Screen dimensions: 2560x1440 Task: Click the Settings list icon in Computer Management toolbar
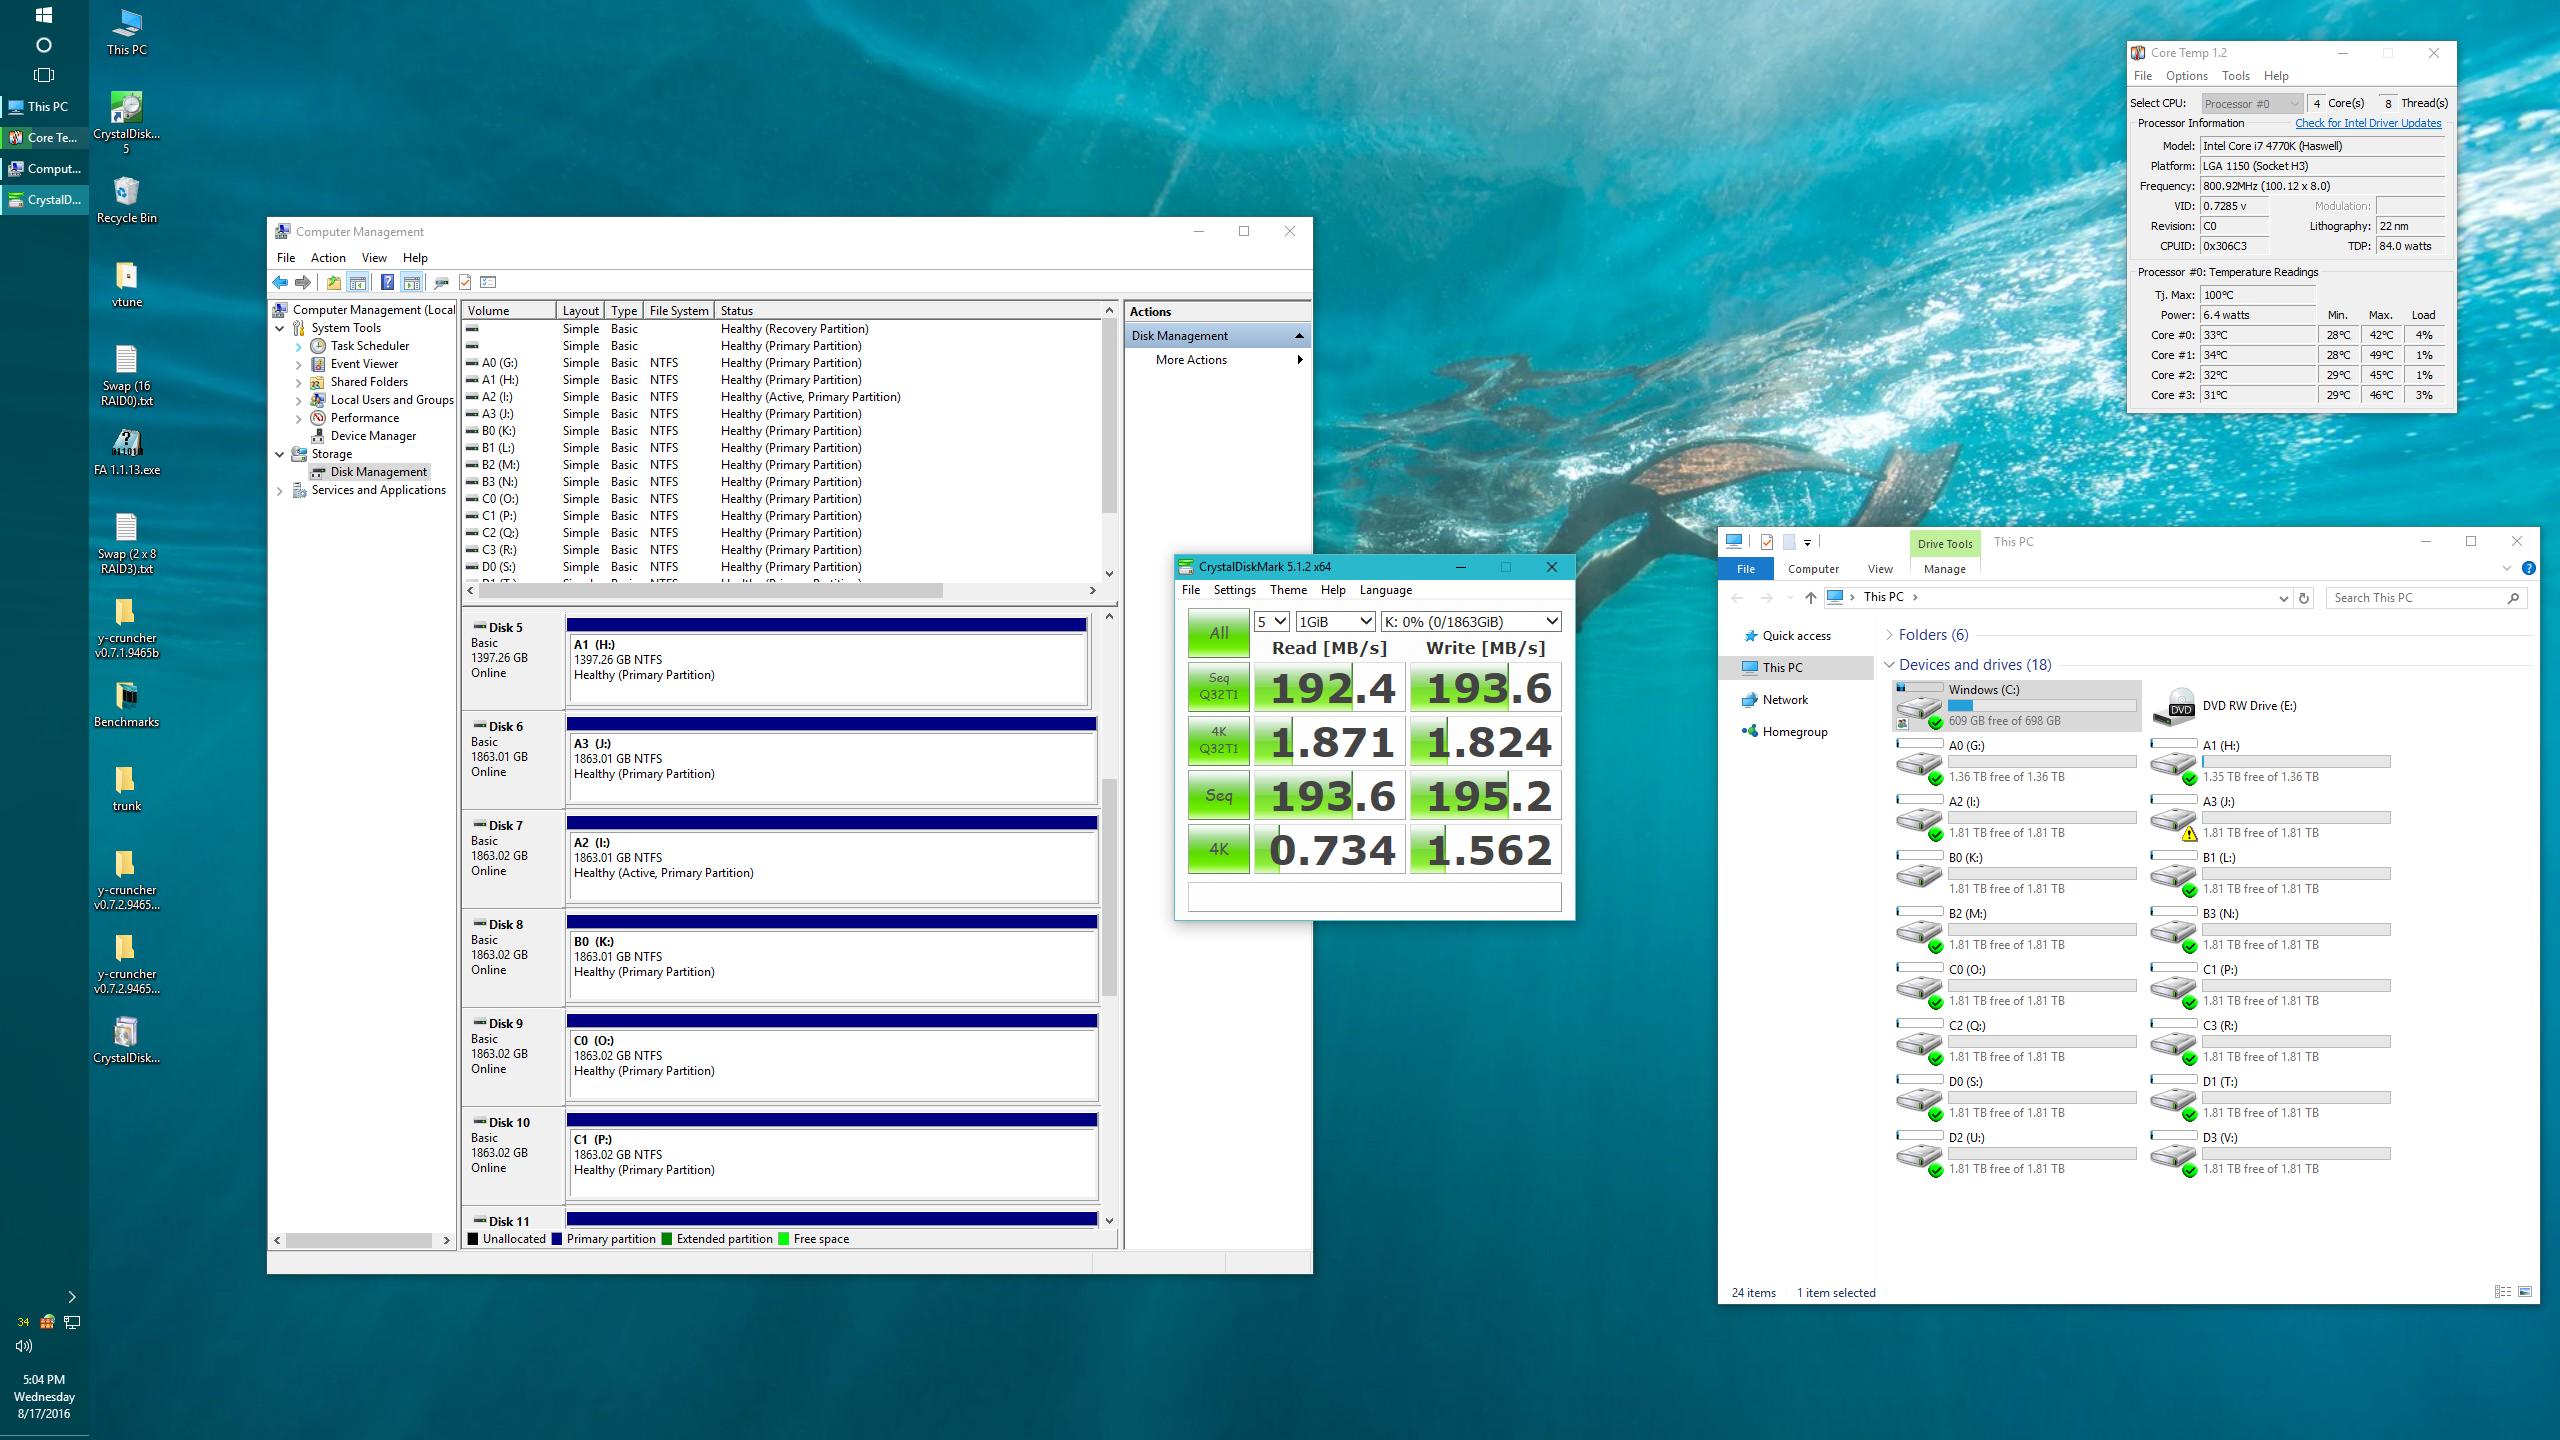point(488,282)
